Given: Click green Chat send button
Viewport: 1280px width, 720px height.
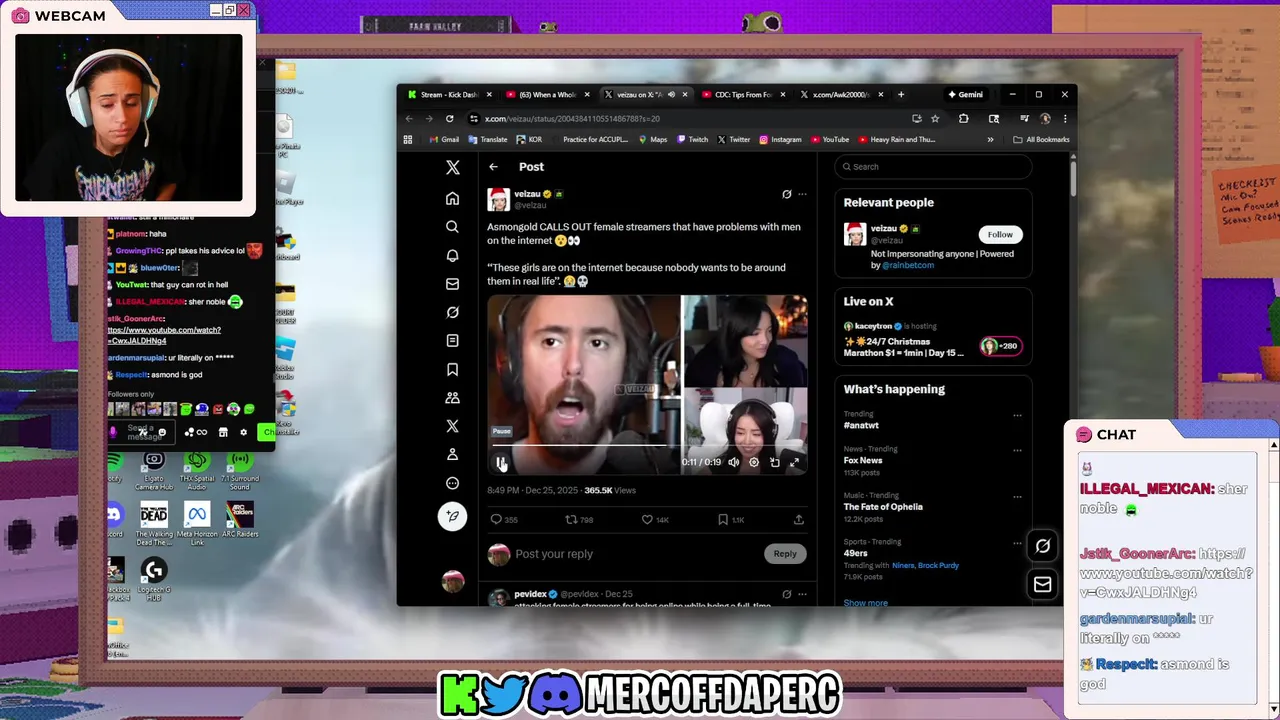Looking at the screenshot, I should click(266, 432).
